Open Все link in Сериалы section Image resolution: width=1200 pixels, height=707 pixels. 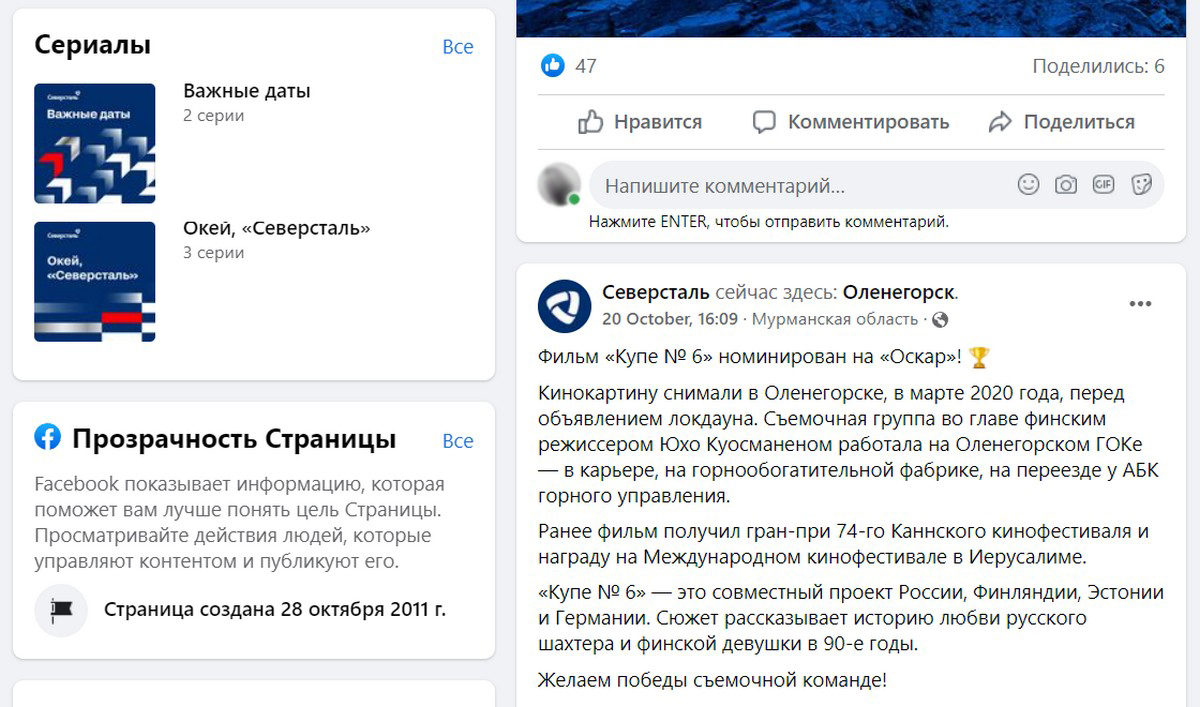tap(458, 47)
